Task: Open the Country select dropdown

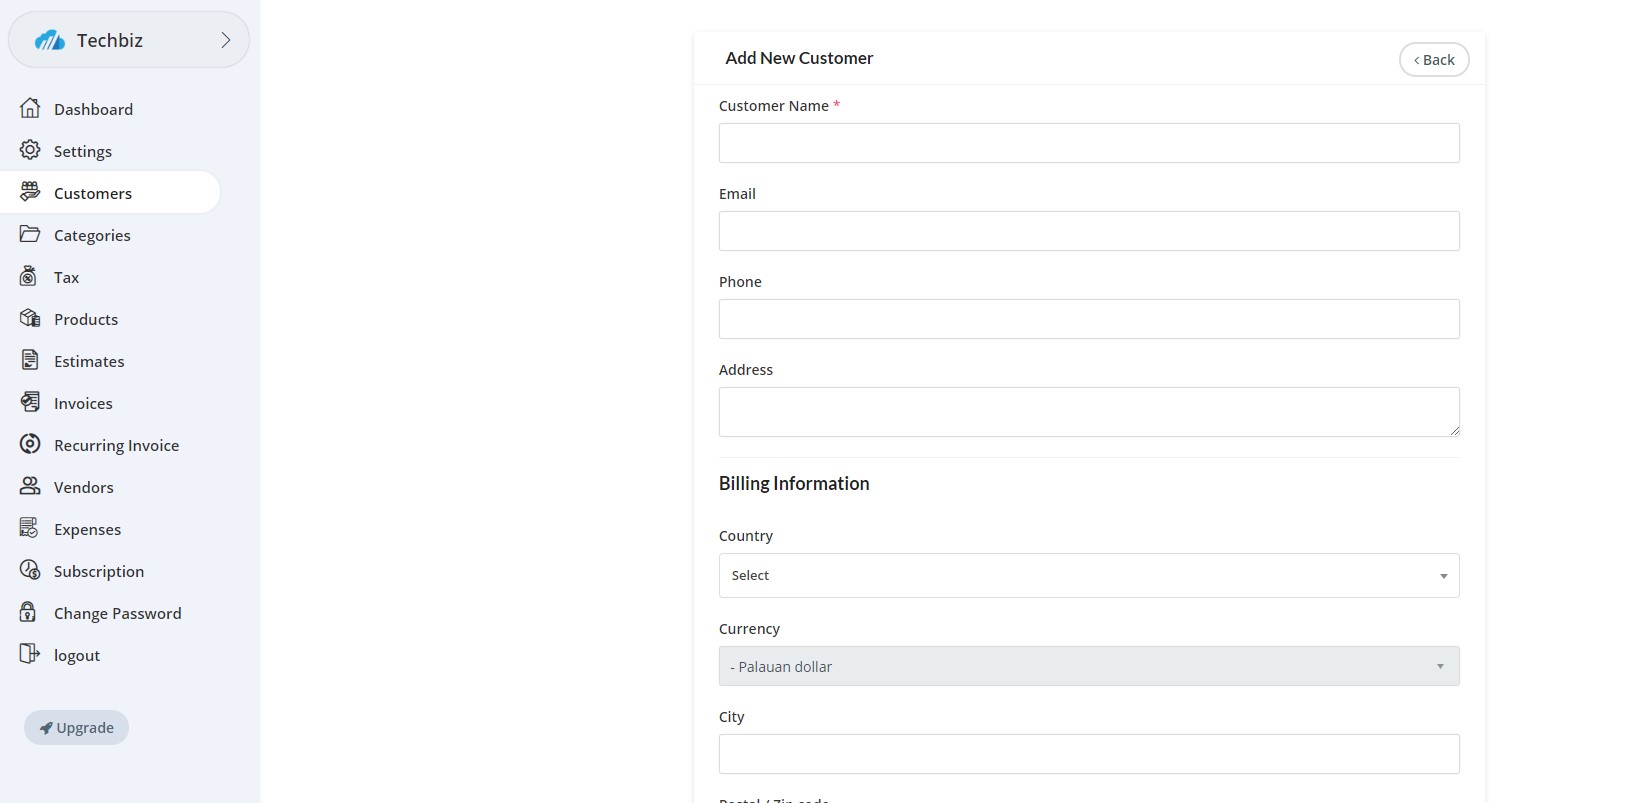Action: click(x=1088, y=576)
